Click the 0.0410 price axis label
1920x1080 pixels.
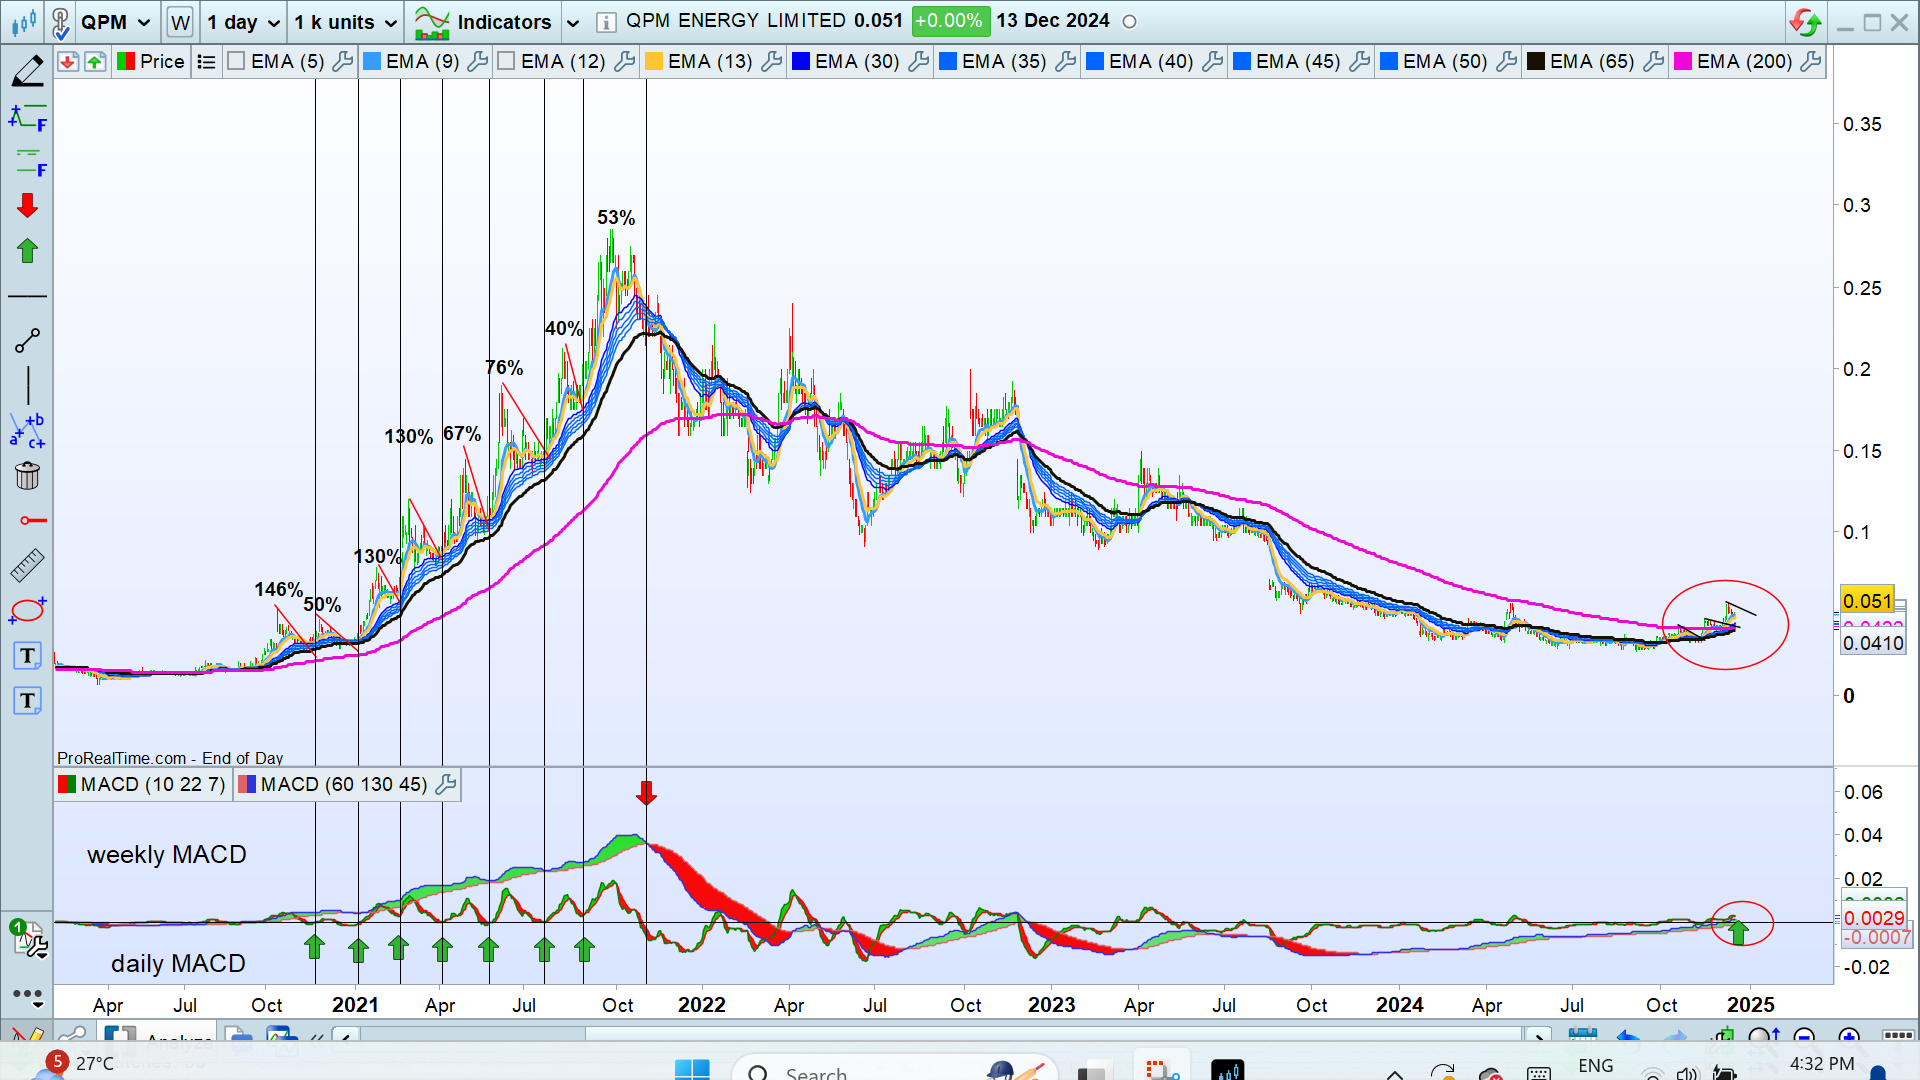coord(1873,643)
